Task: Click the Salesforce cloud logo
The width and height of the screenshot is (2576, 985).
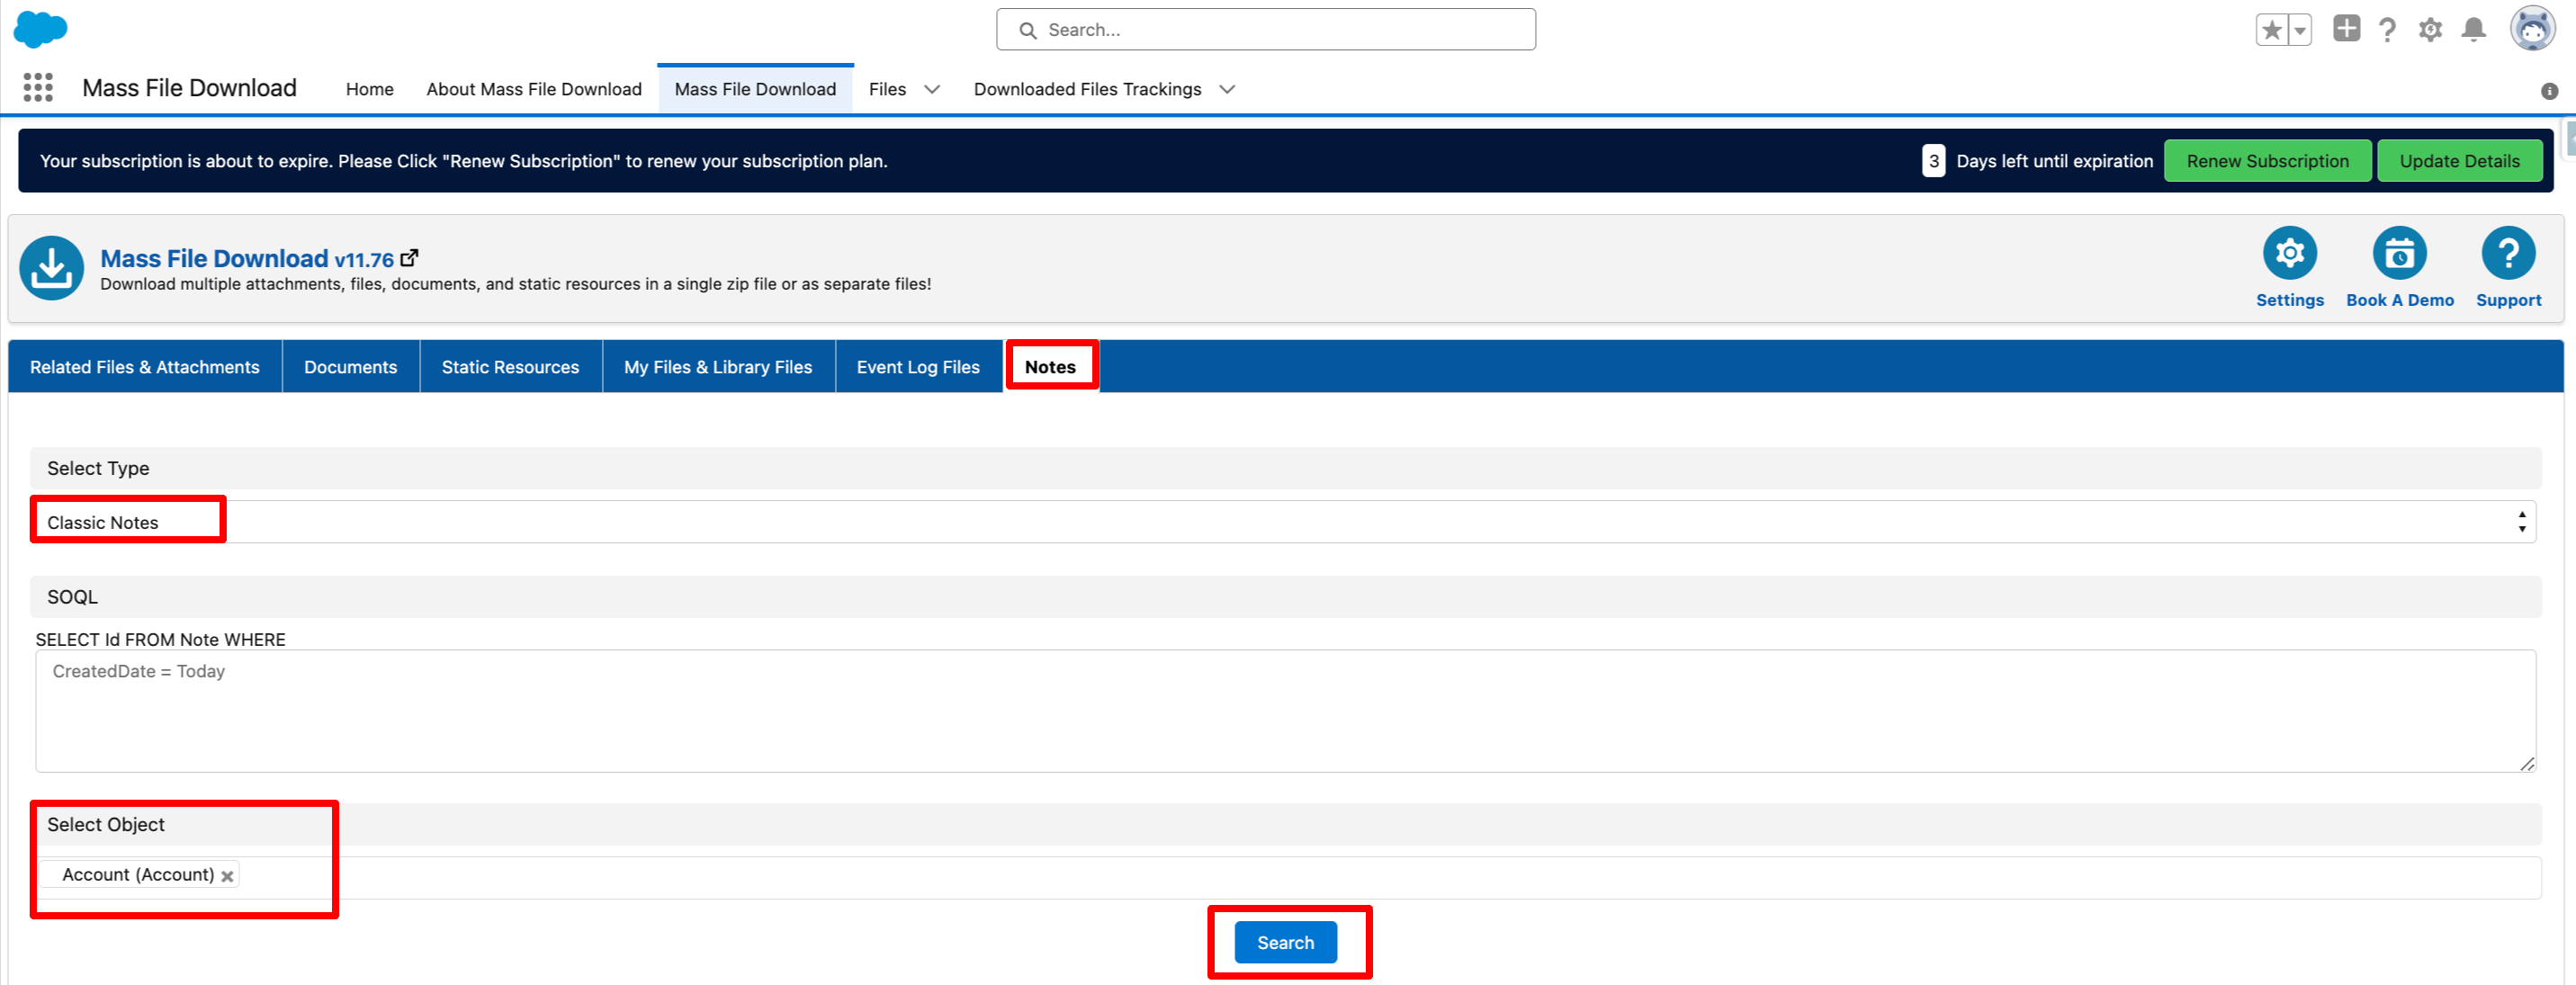Action: pos(40,29)
